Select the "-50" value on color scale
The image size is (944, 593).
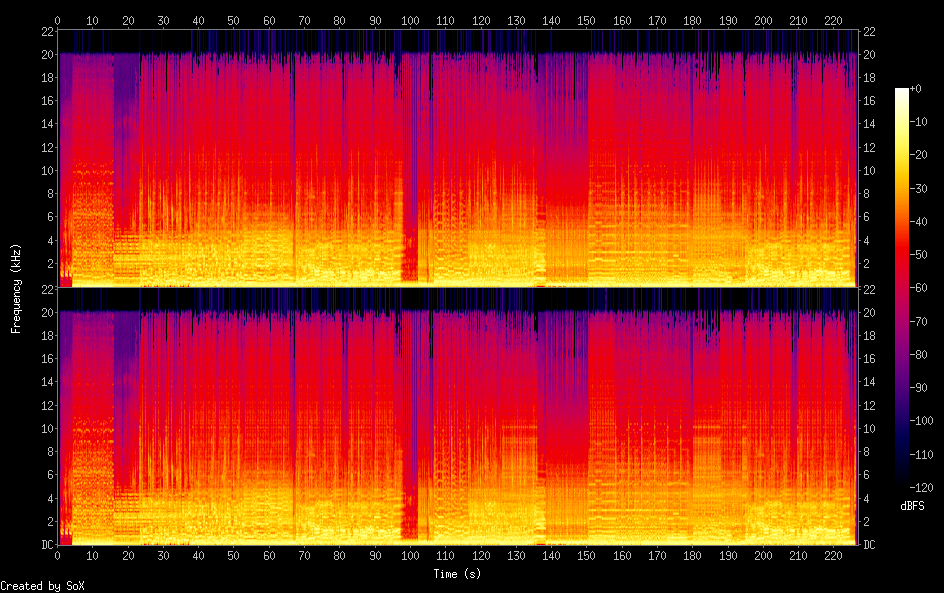coord(918,255)
